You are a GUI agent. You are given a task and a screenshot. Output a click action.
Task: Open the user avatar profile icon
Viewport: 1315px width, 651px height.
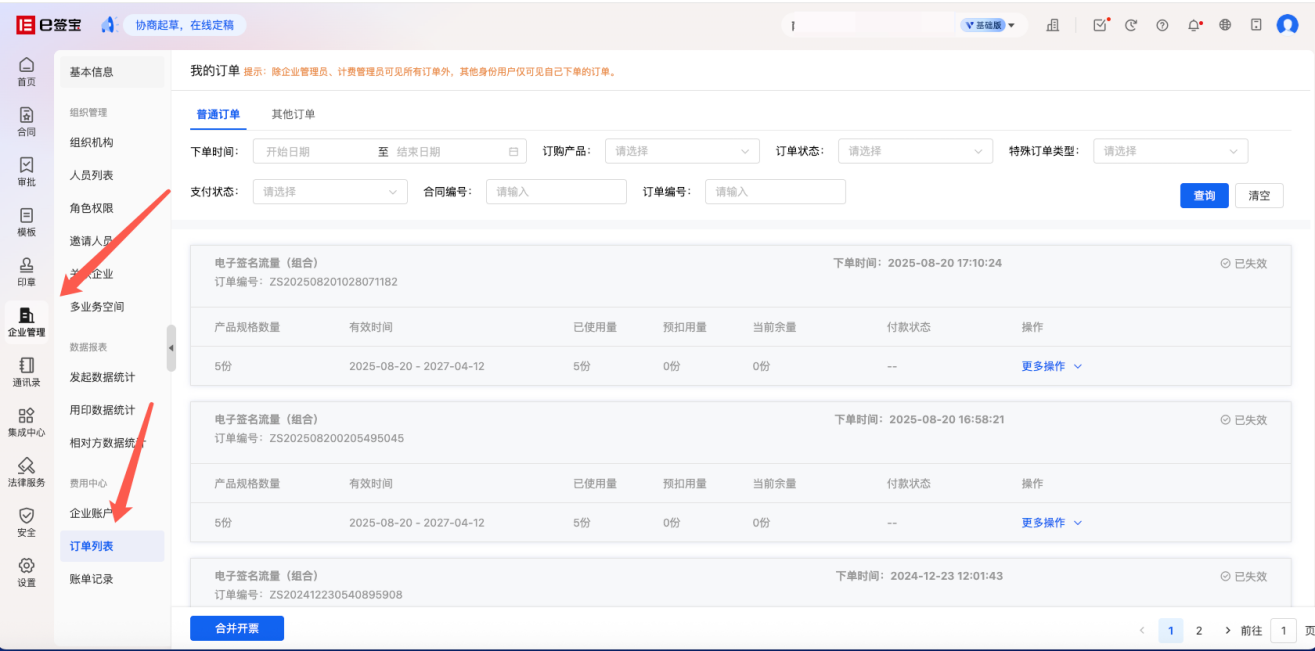1287,26
